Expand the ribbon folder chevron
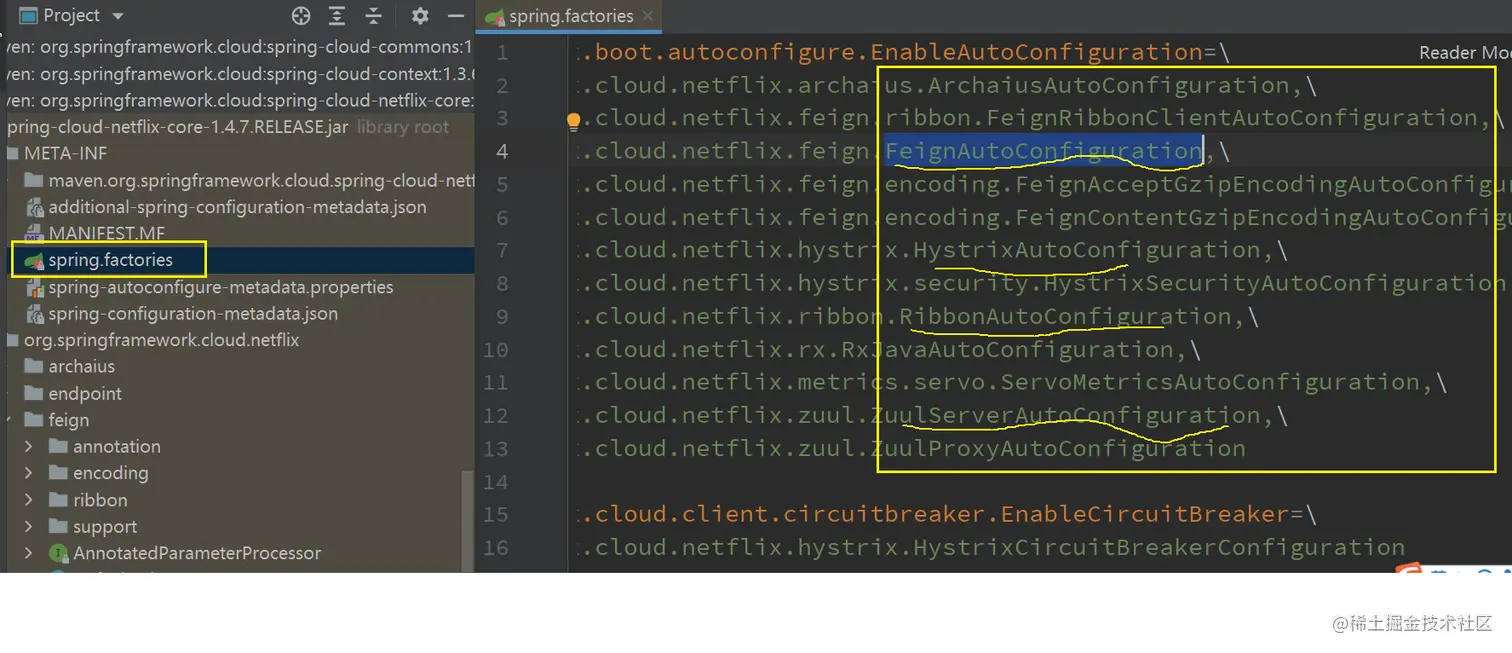1512x653 pixels. pyautogui.click(x=28, y=500)
